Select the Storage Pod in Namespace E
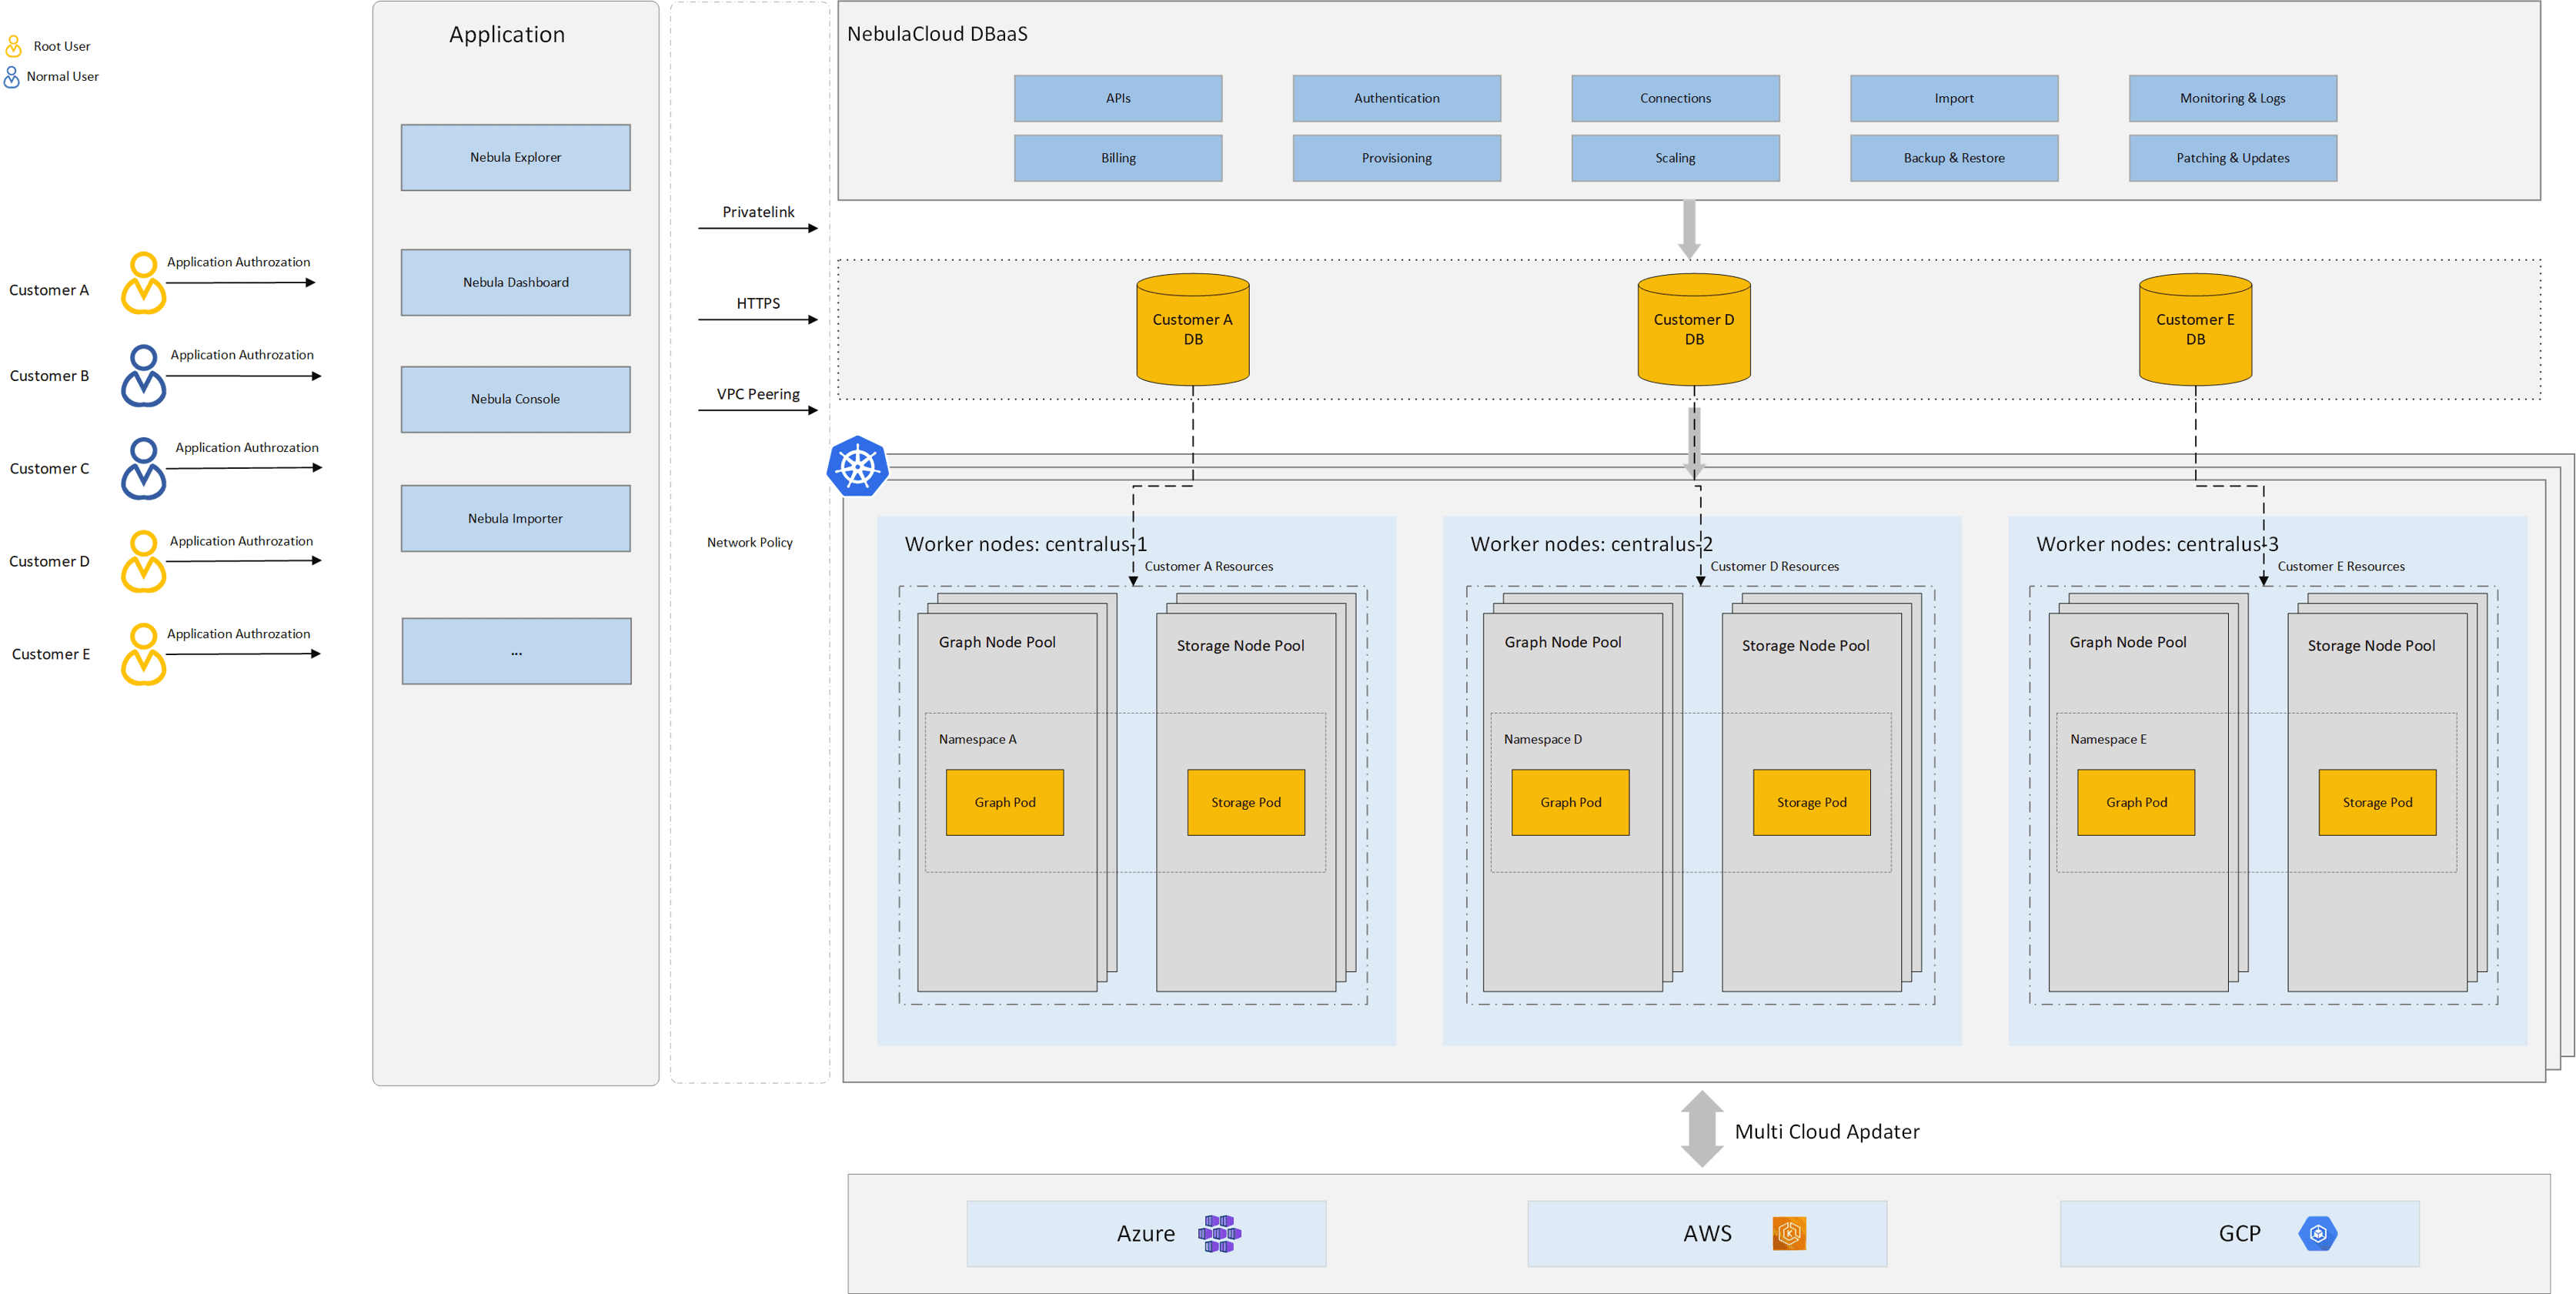Screen dimensions: 2576x1294 (x=2378, y=803)
